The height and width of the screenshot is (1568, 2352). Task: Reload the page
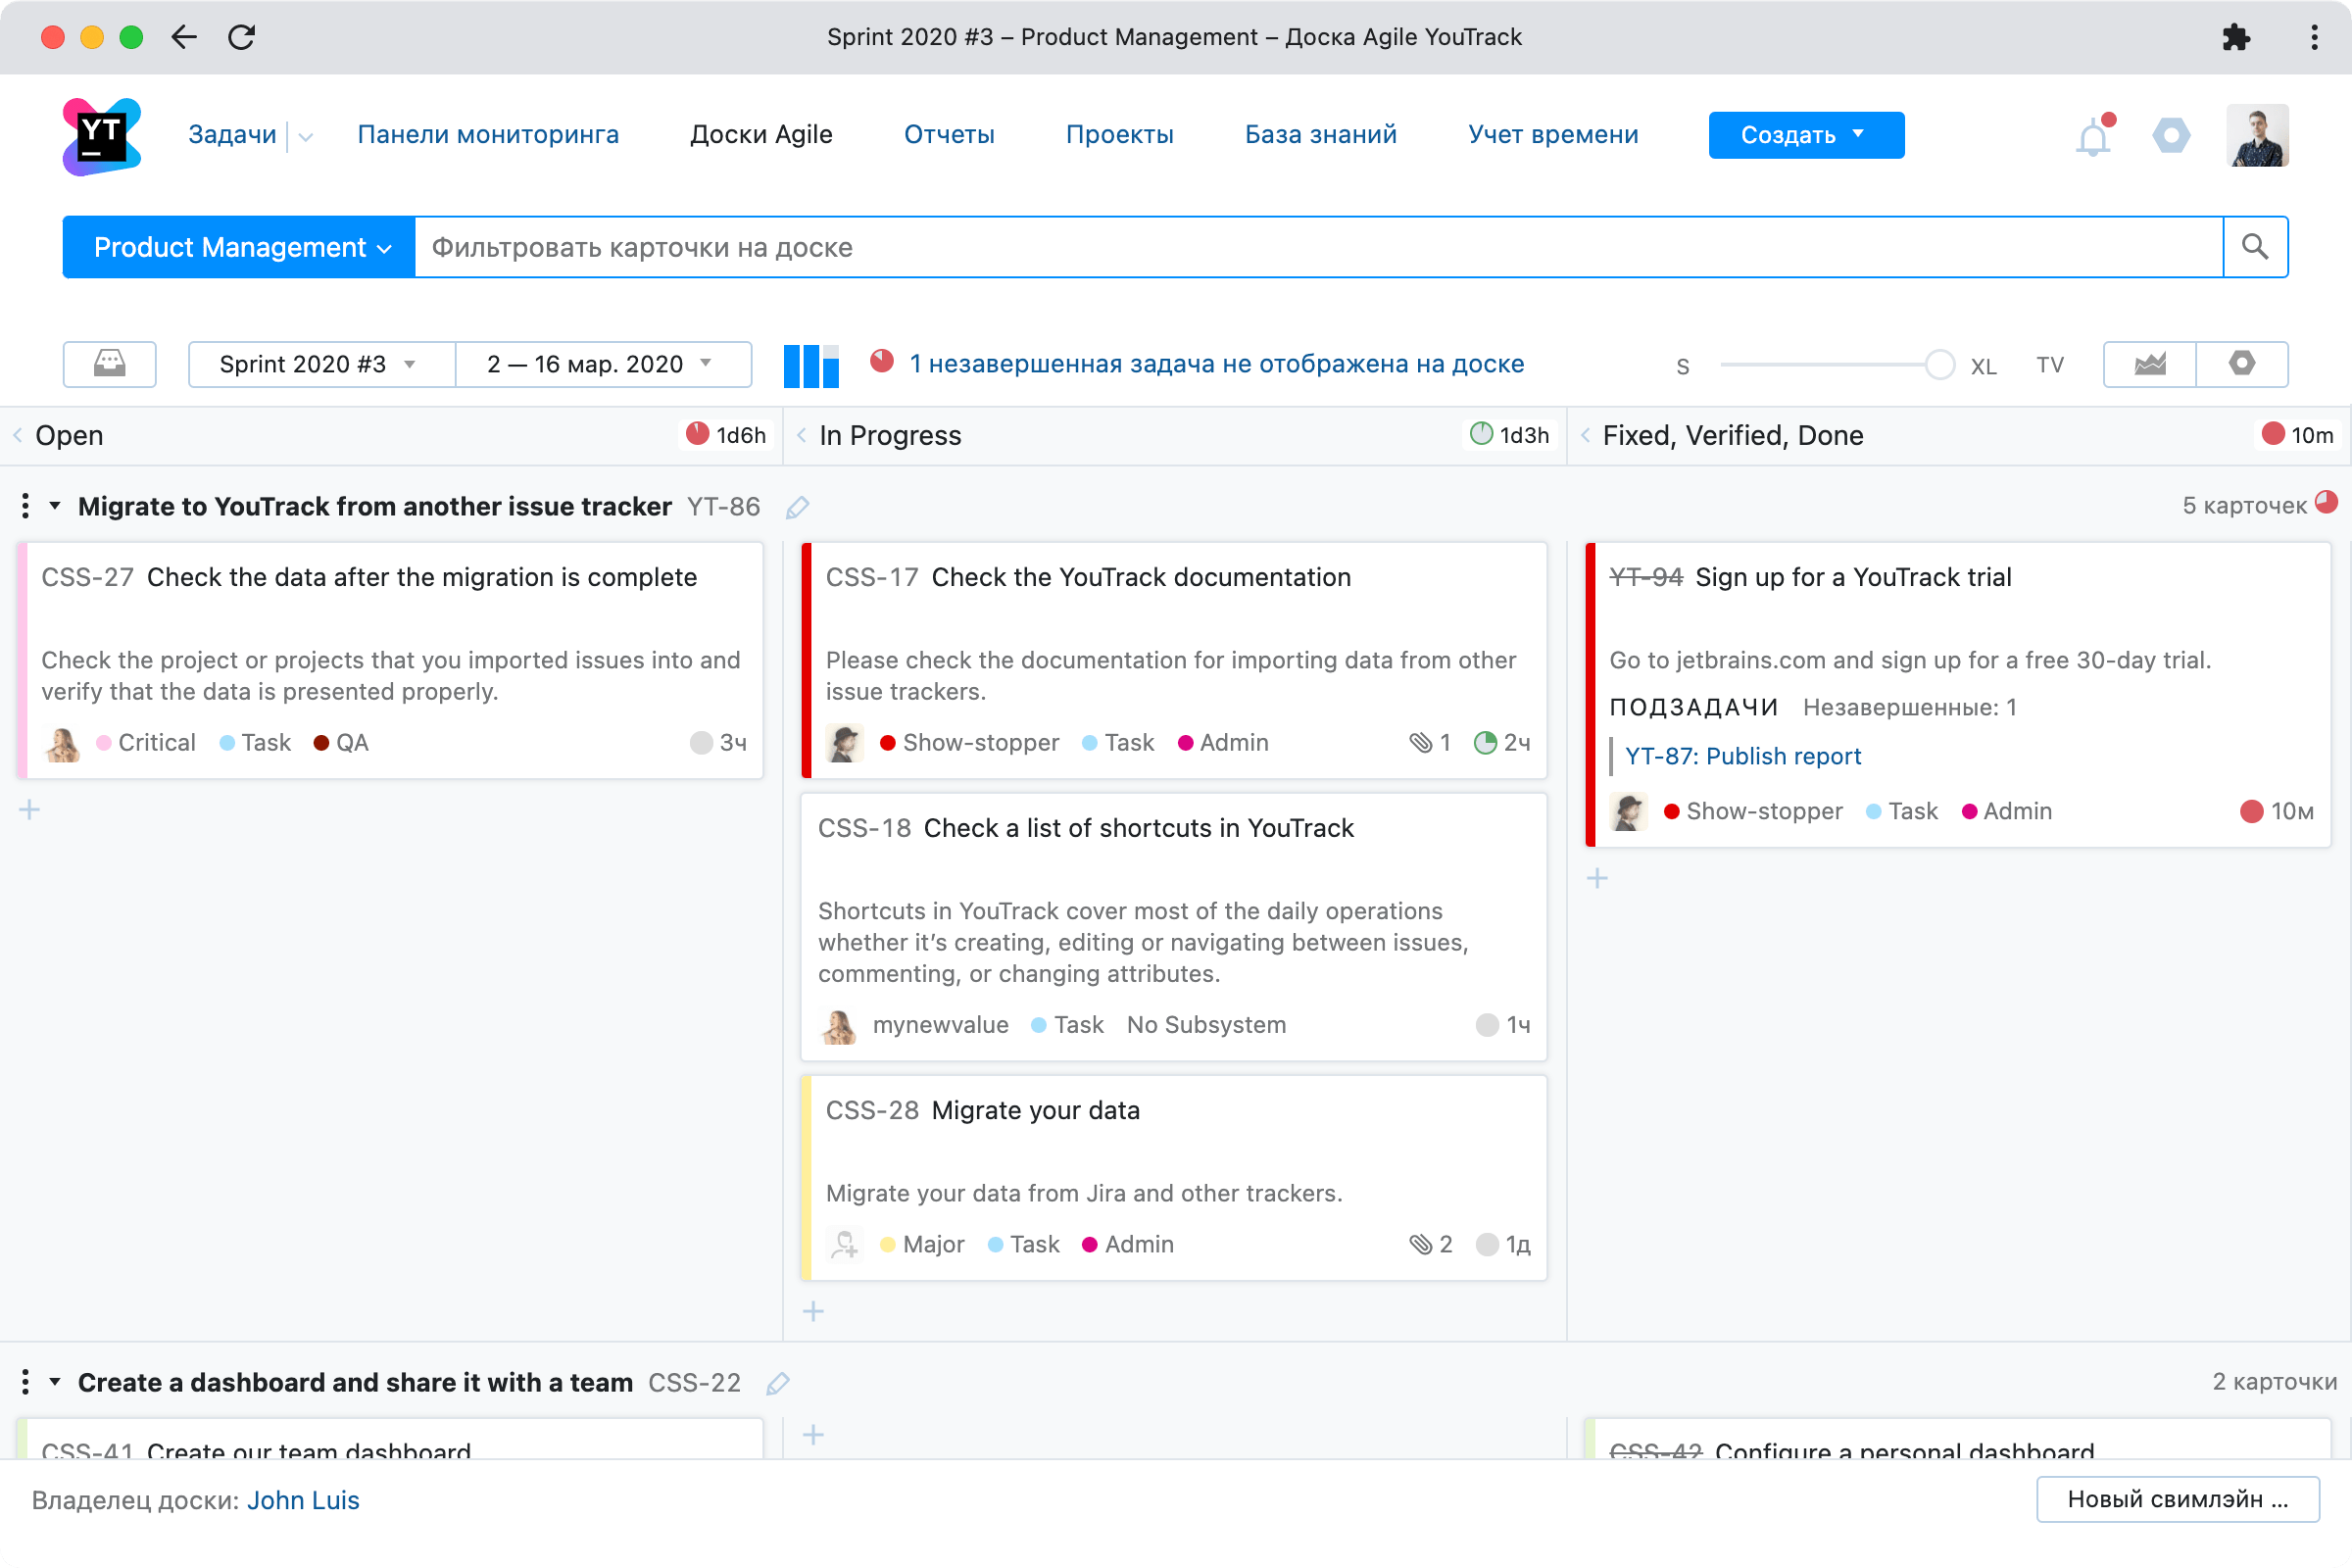242,38
